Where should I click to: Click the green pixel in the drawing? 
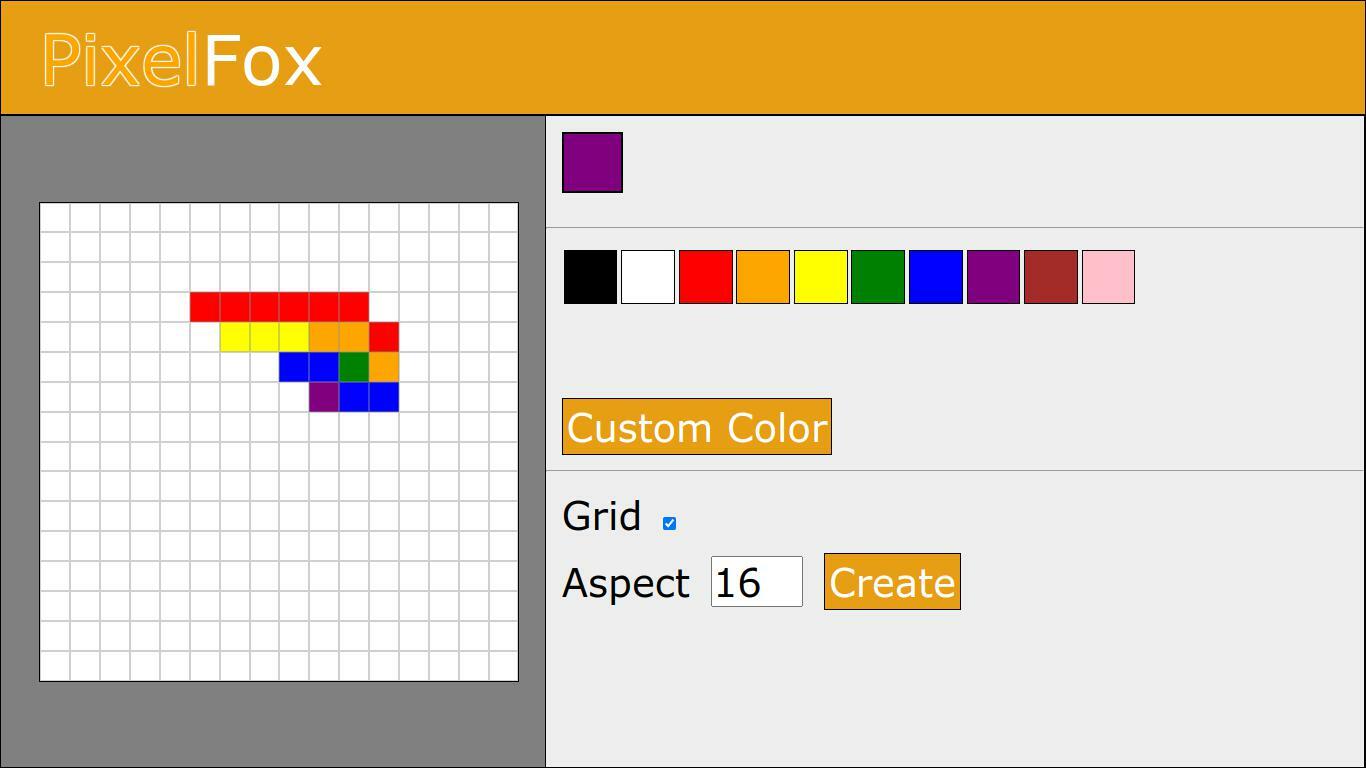pos(353,368)
